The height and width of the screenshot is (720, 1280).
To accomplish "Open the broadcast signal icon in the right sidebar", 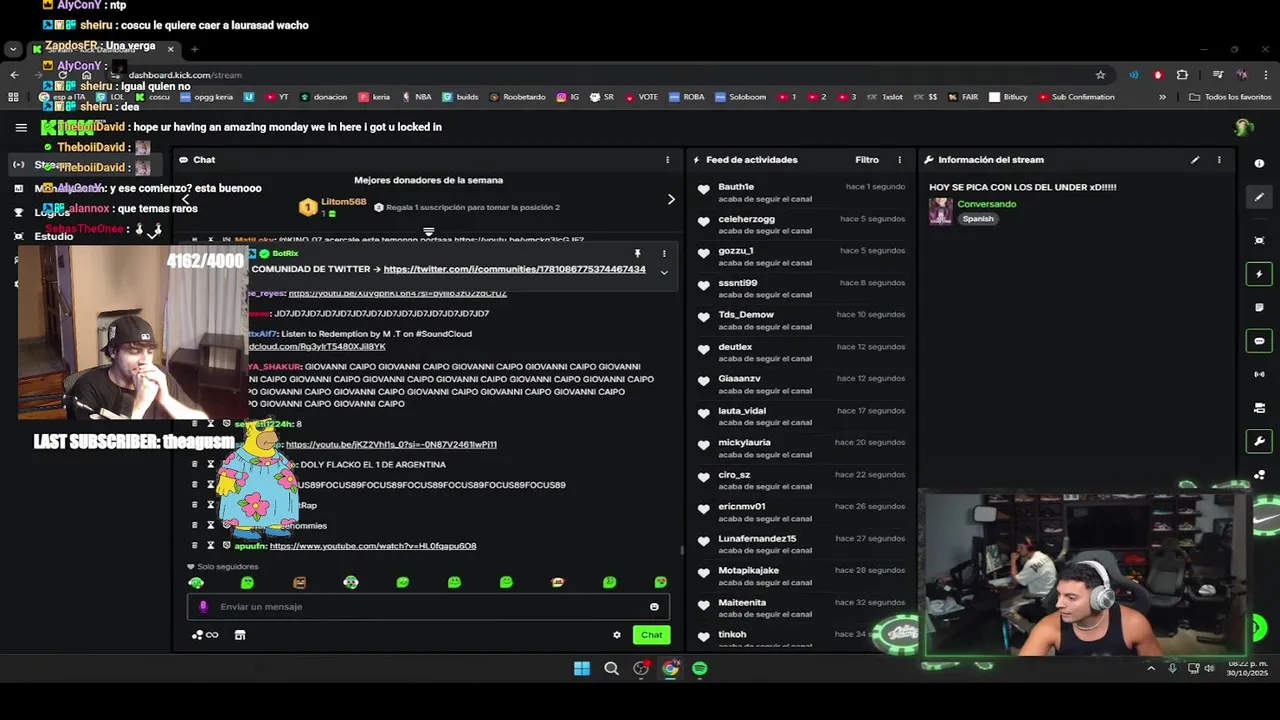I will pyautogui.click(x=1259, y=374).
